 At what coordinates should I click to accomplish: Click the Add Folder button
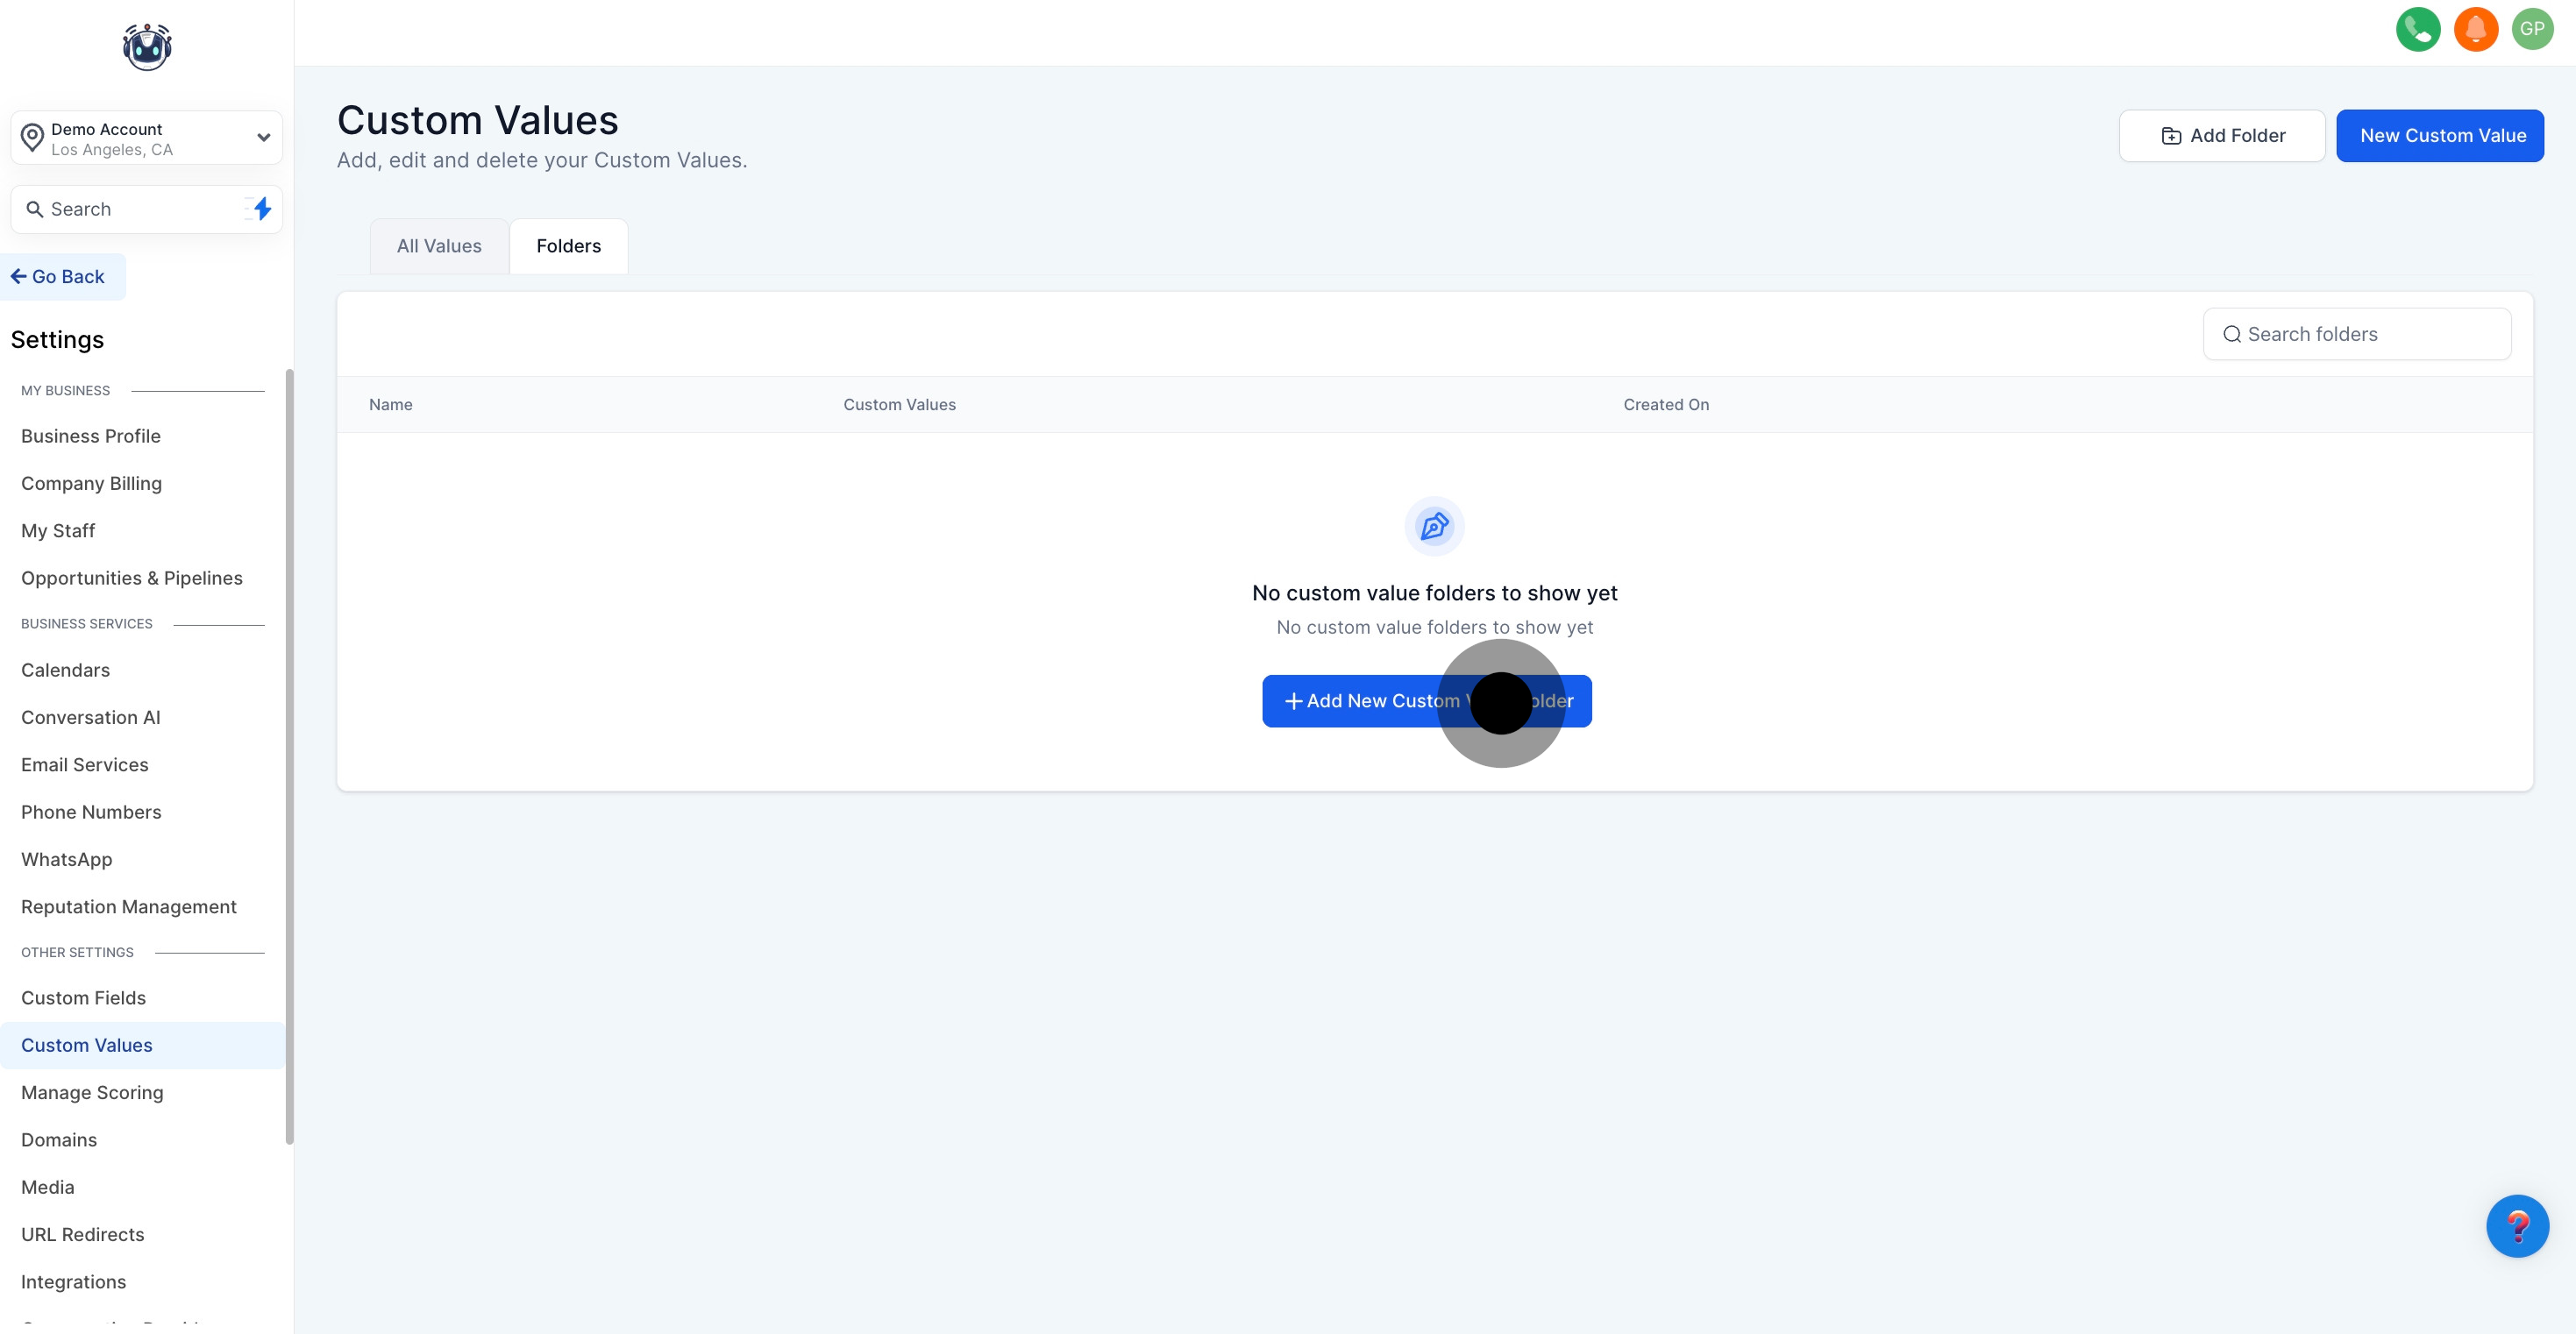(x=2222, y=136)
